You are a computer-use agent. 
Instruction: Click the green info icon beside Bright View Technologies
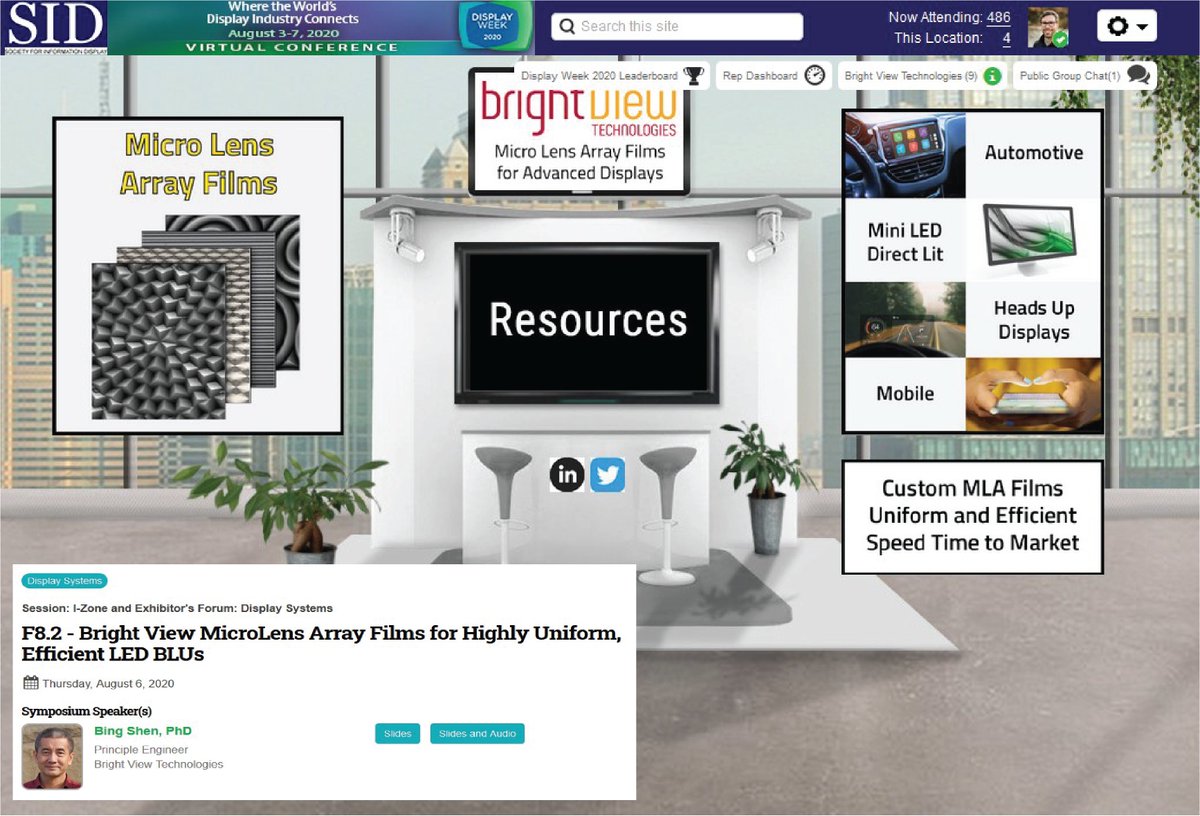pos(992,76)
